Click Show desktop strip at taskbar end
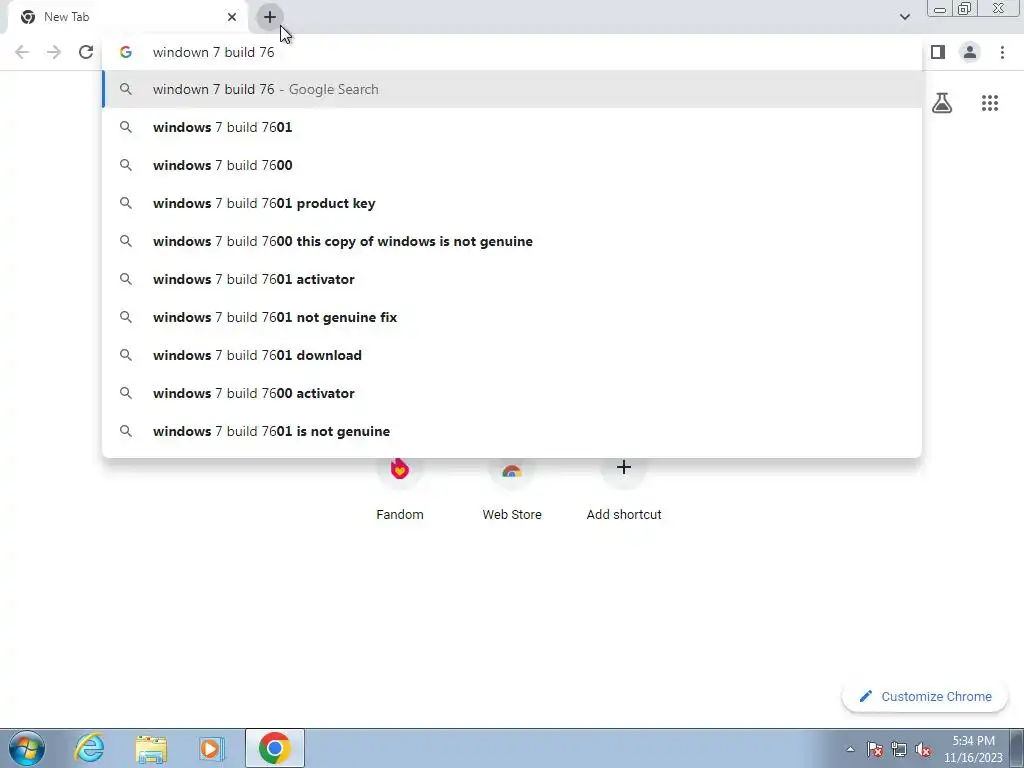 1017,748
